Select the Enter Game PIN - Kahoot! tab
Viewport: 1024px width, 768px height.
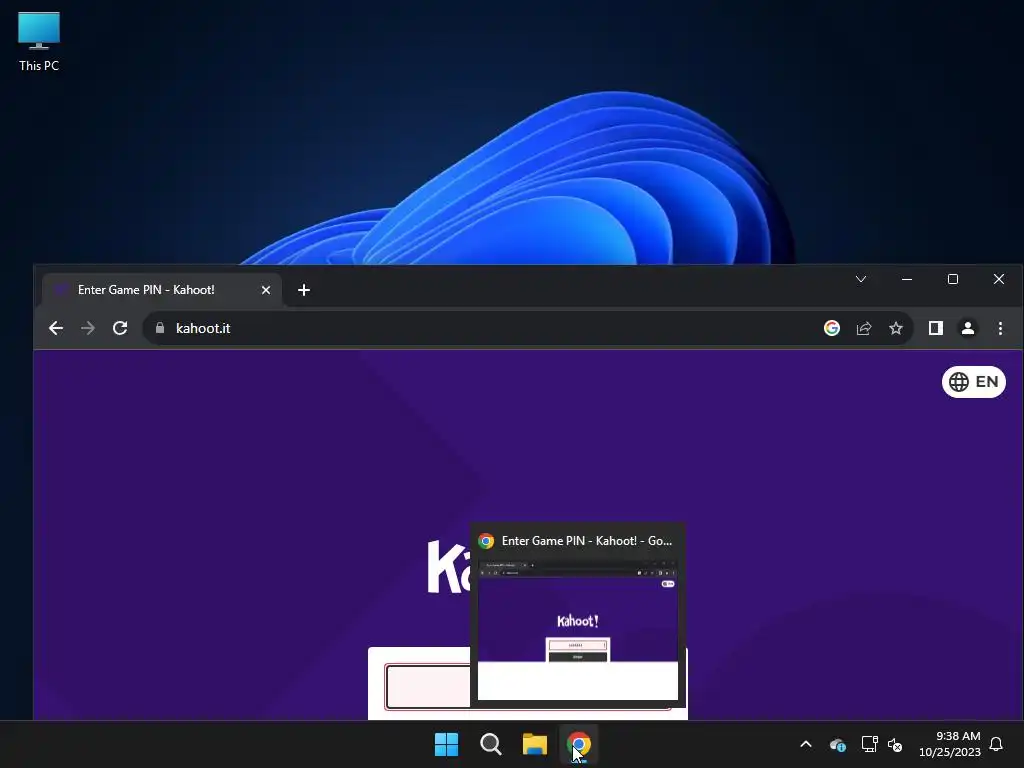(162, 290)
